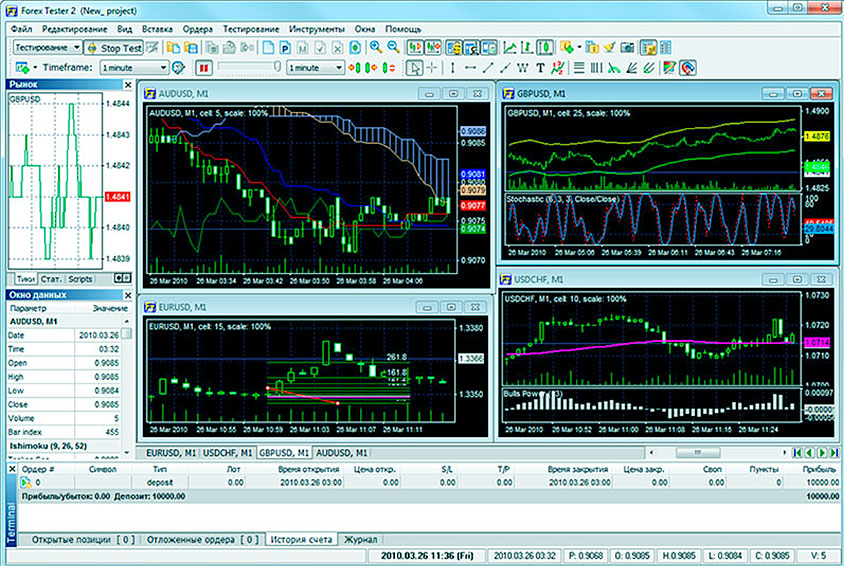Screen dimensions: 844x566
Task: Open the test speed 1 minute dropdown
Action: click(x=314, y=68)
